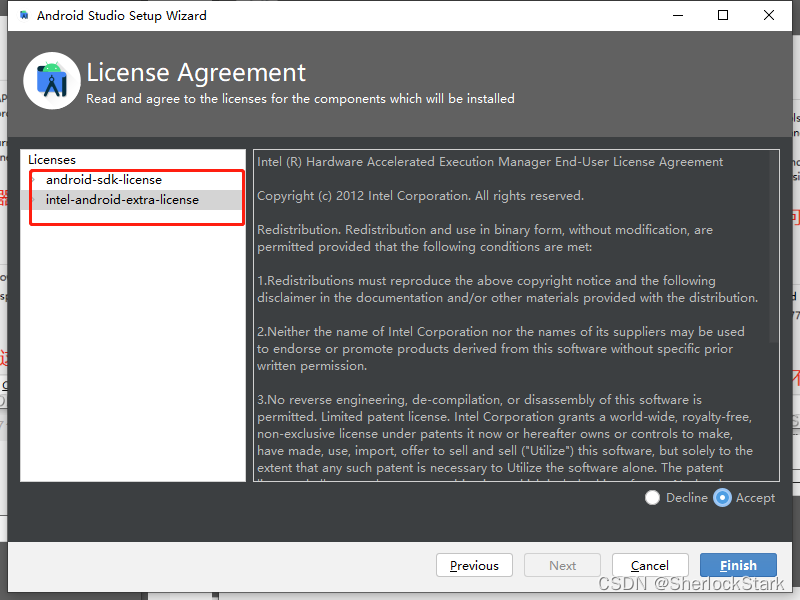Image resolution: width=800 pixels, height=600 pixels.
Task: Expand the intel-android-extra-license tree arrow
Action: (34, 199)
